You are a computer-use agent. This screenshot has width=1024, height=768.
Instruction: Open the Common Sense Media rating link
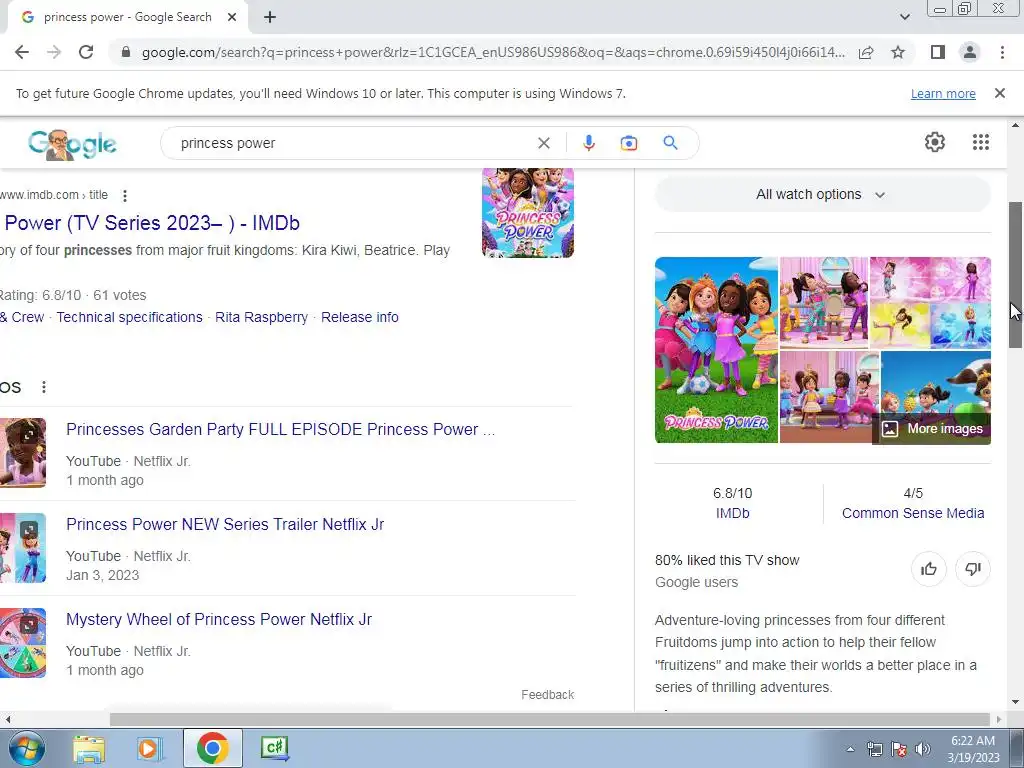[912, 513]
